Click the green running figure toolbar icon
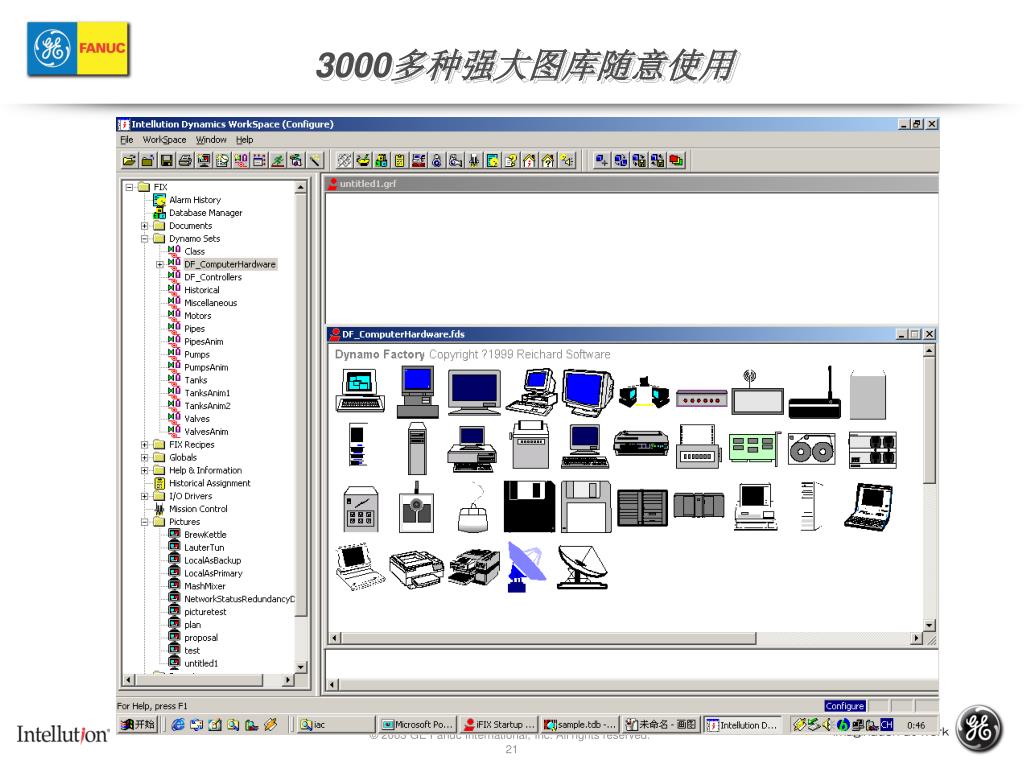Screen dimensions: 1024x768 tap(278, 160)
